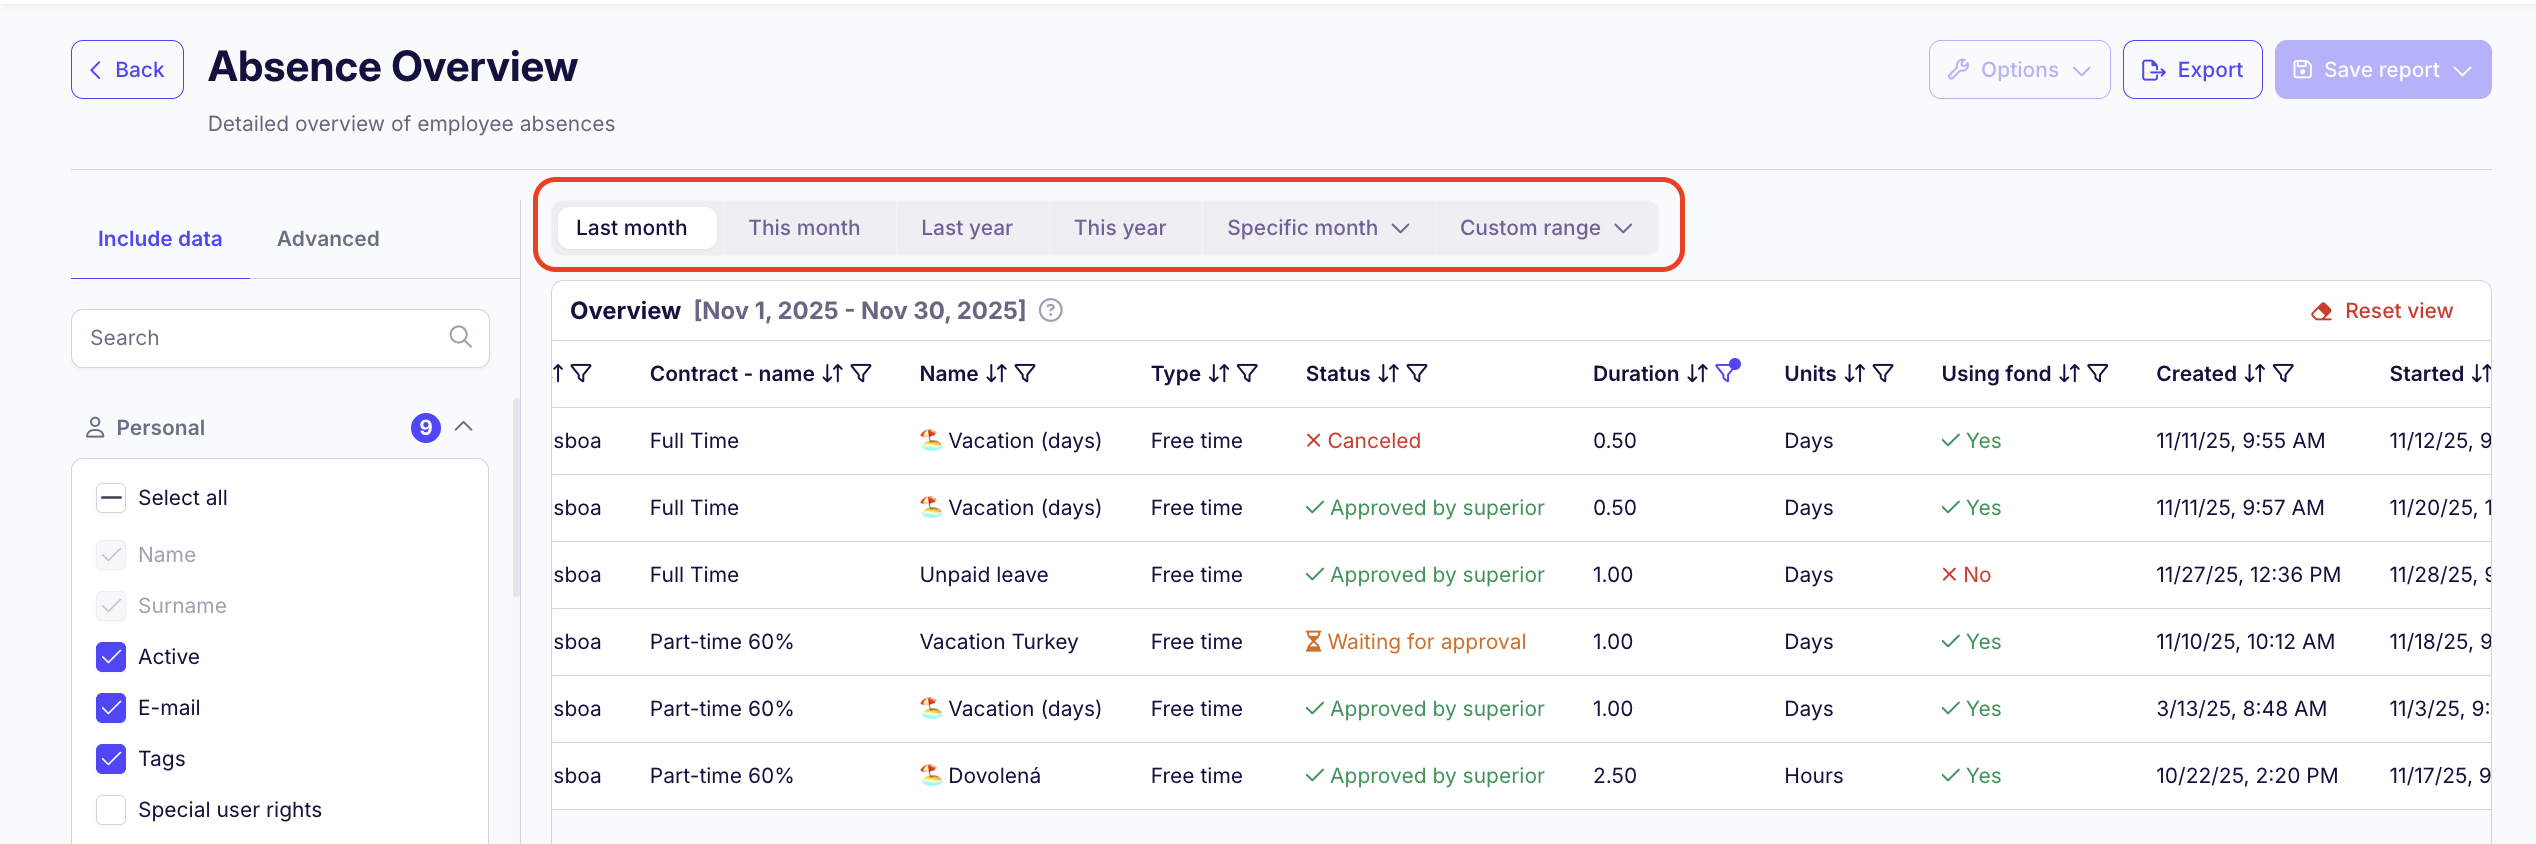Open the filter for Type column

[x=1247, y=374]
